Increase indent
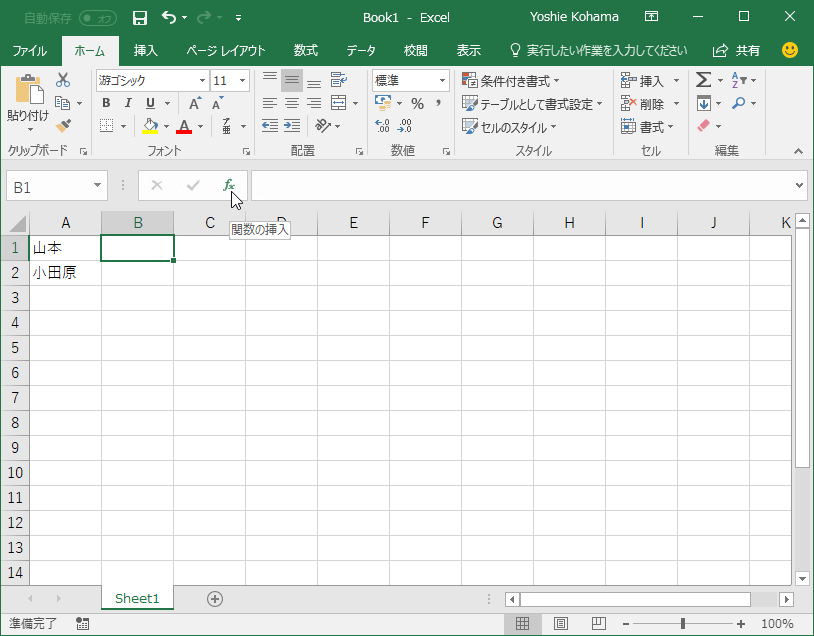This screenshot has width=814, height=636. point(292,126)
